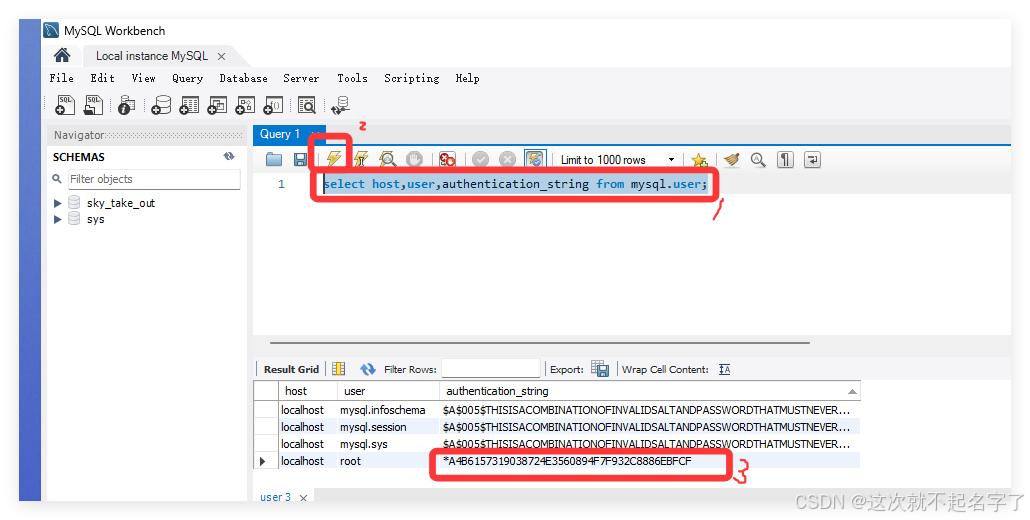
Task: Expand the sys schema
Action: click(x=58, y=219)
